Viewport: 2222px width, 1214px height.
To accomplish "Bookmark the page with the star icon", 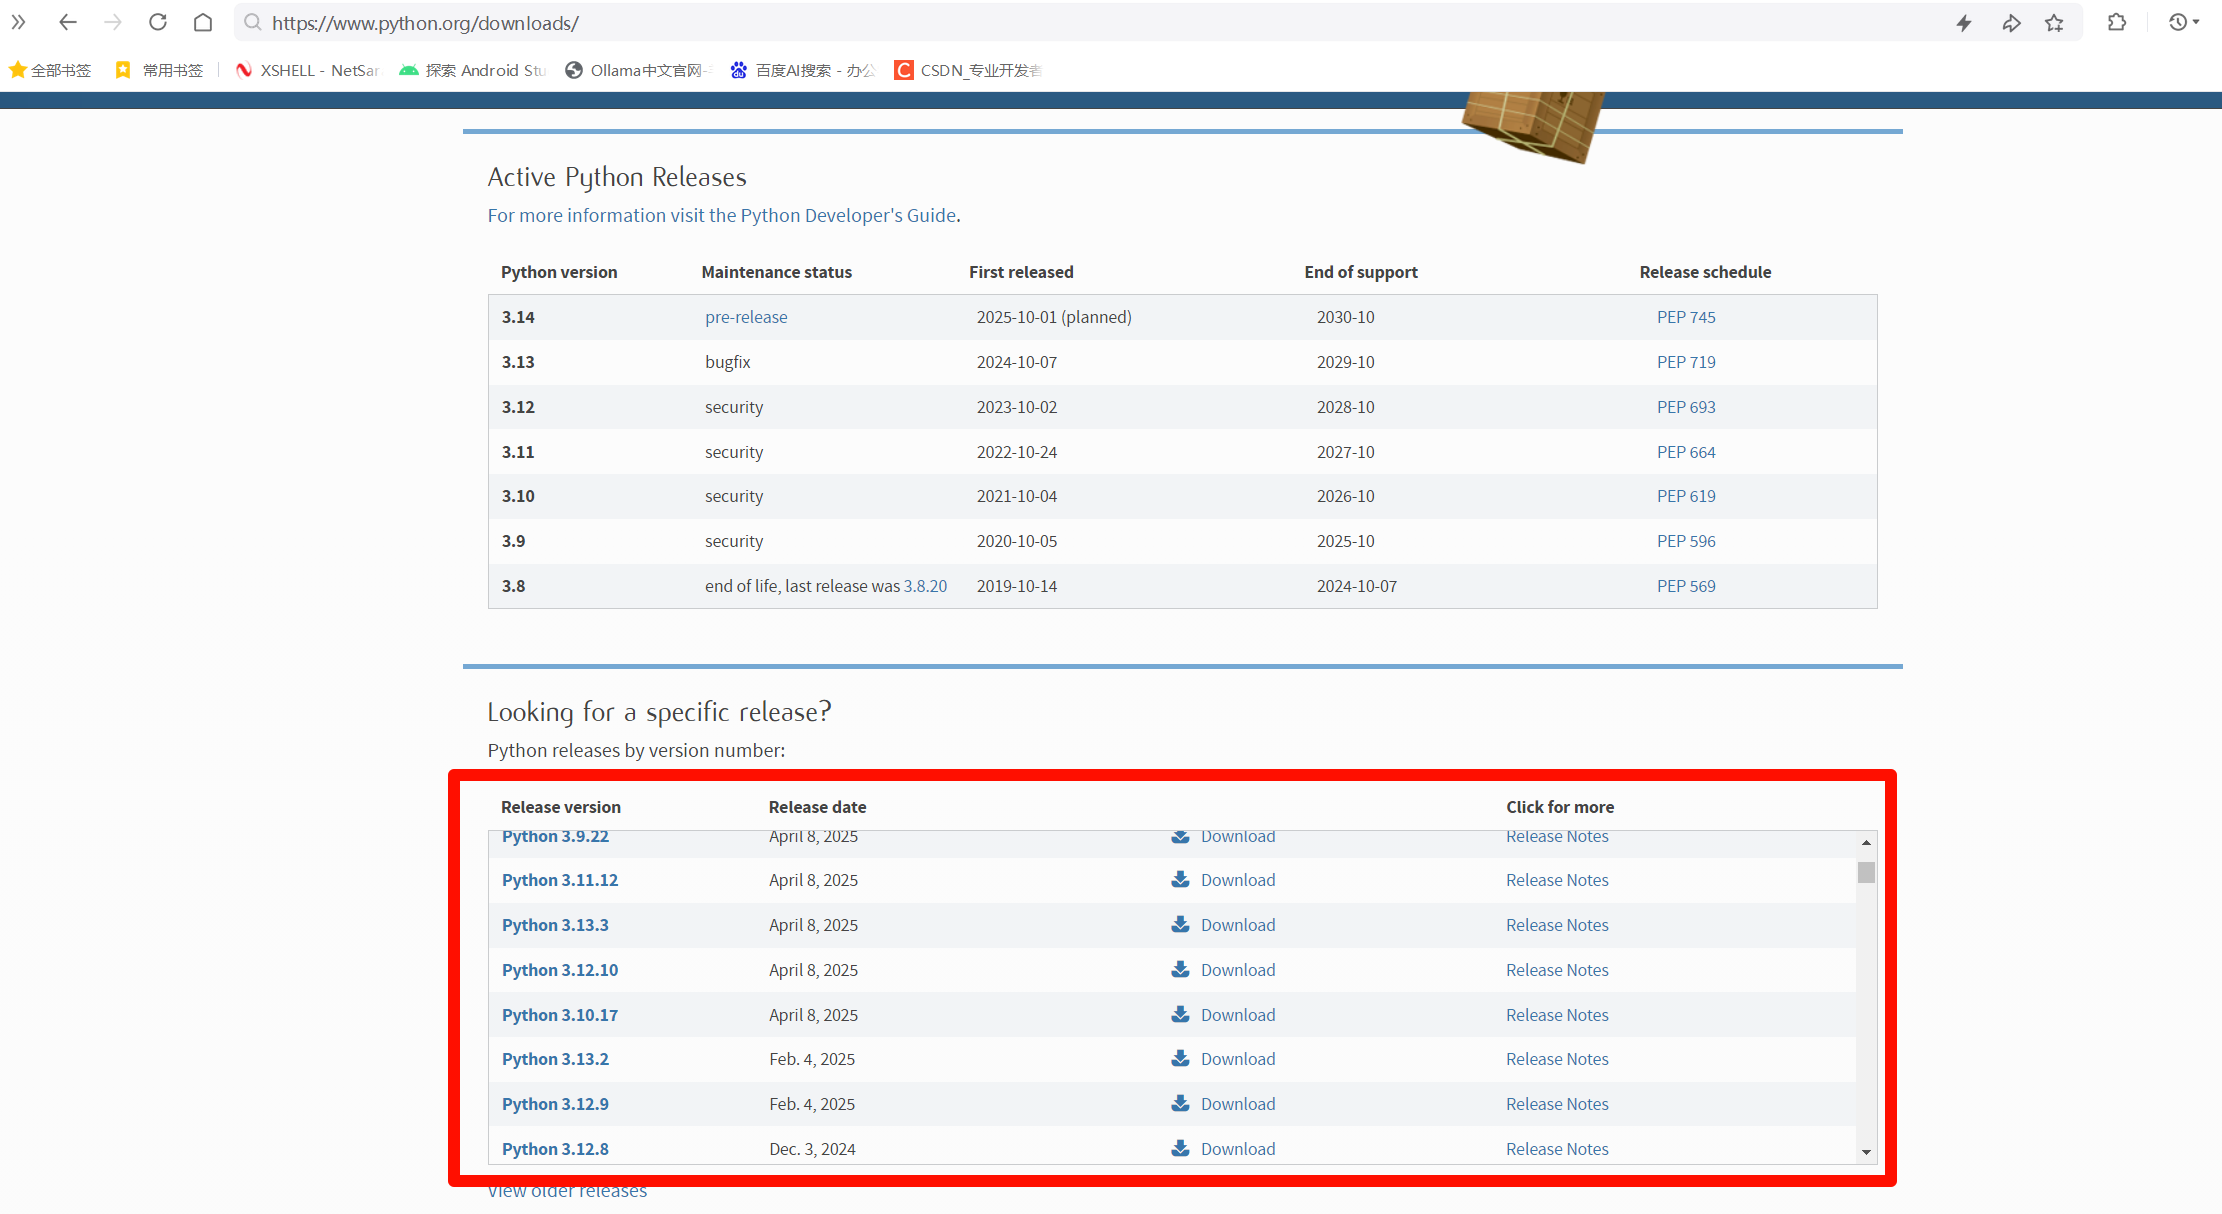I will coord(2054,22).
